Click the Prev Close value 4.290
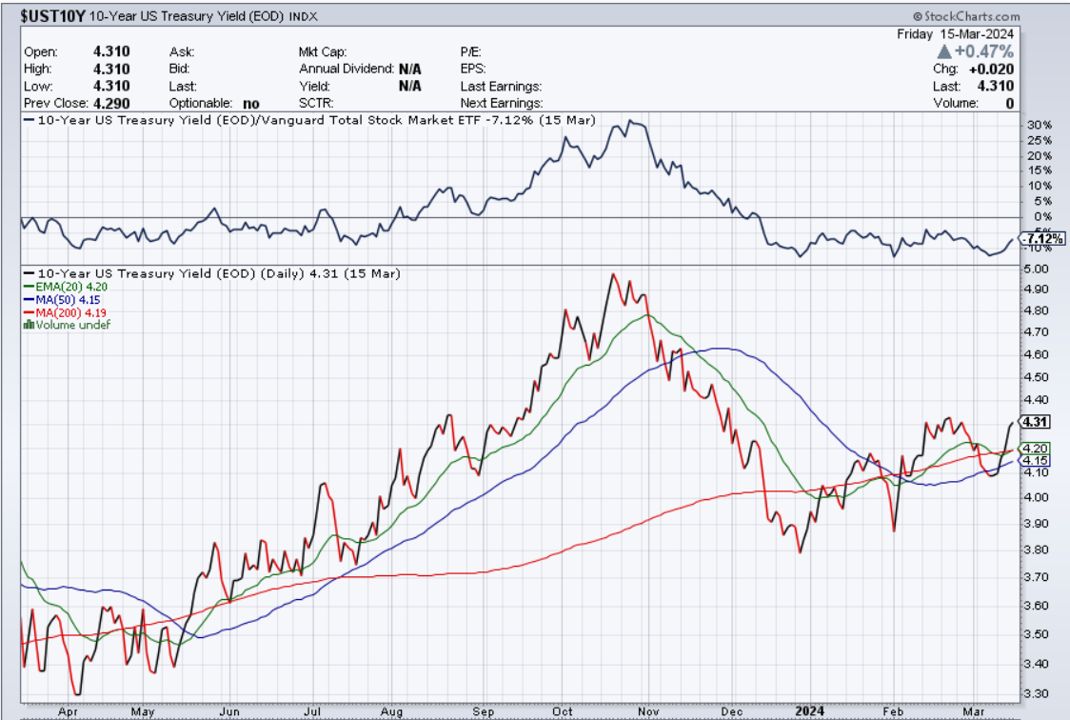The height and width of the screenshot is (720, 1070). click(110, 102)
